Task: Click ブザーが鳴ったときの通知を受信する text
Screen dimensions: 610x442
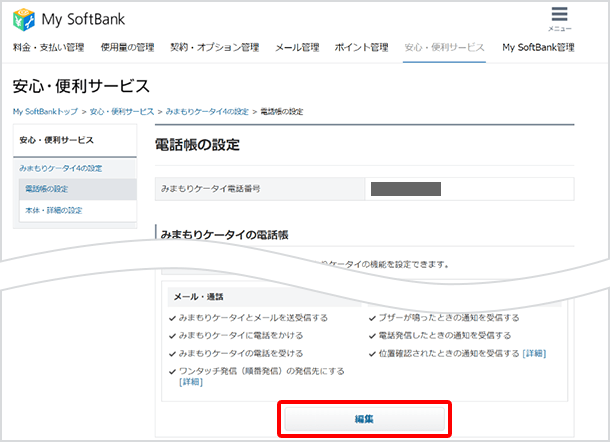Action: (449, 318)
